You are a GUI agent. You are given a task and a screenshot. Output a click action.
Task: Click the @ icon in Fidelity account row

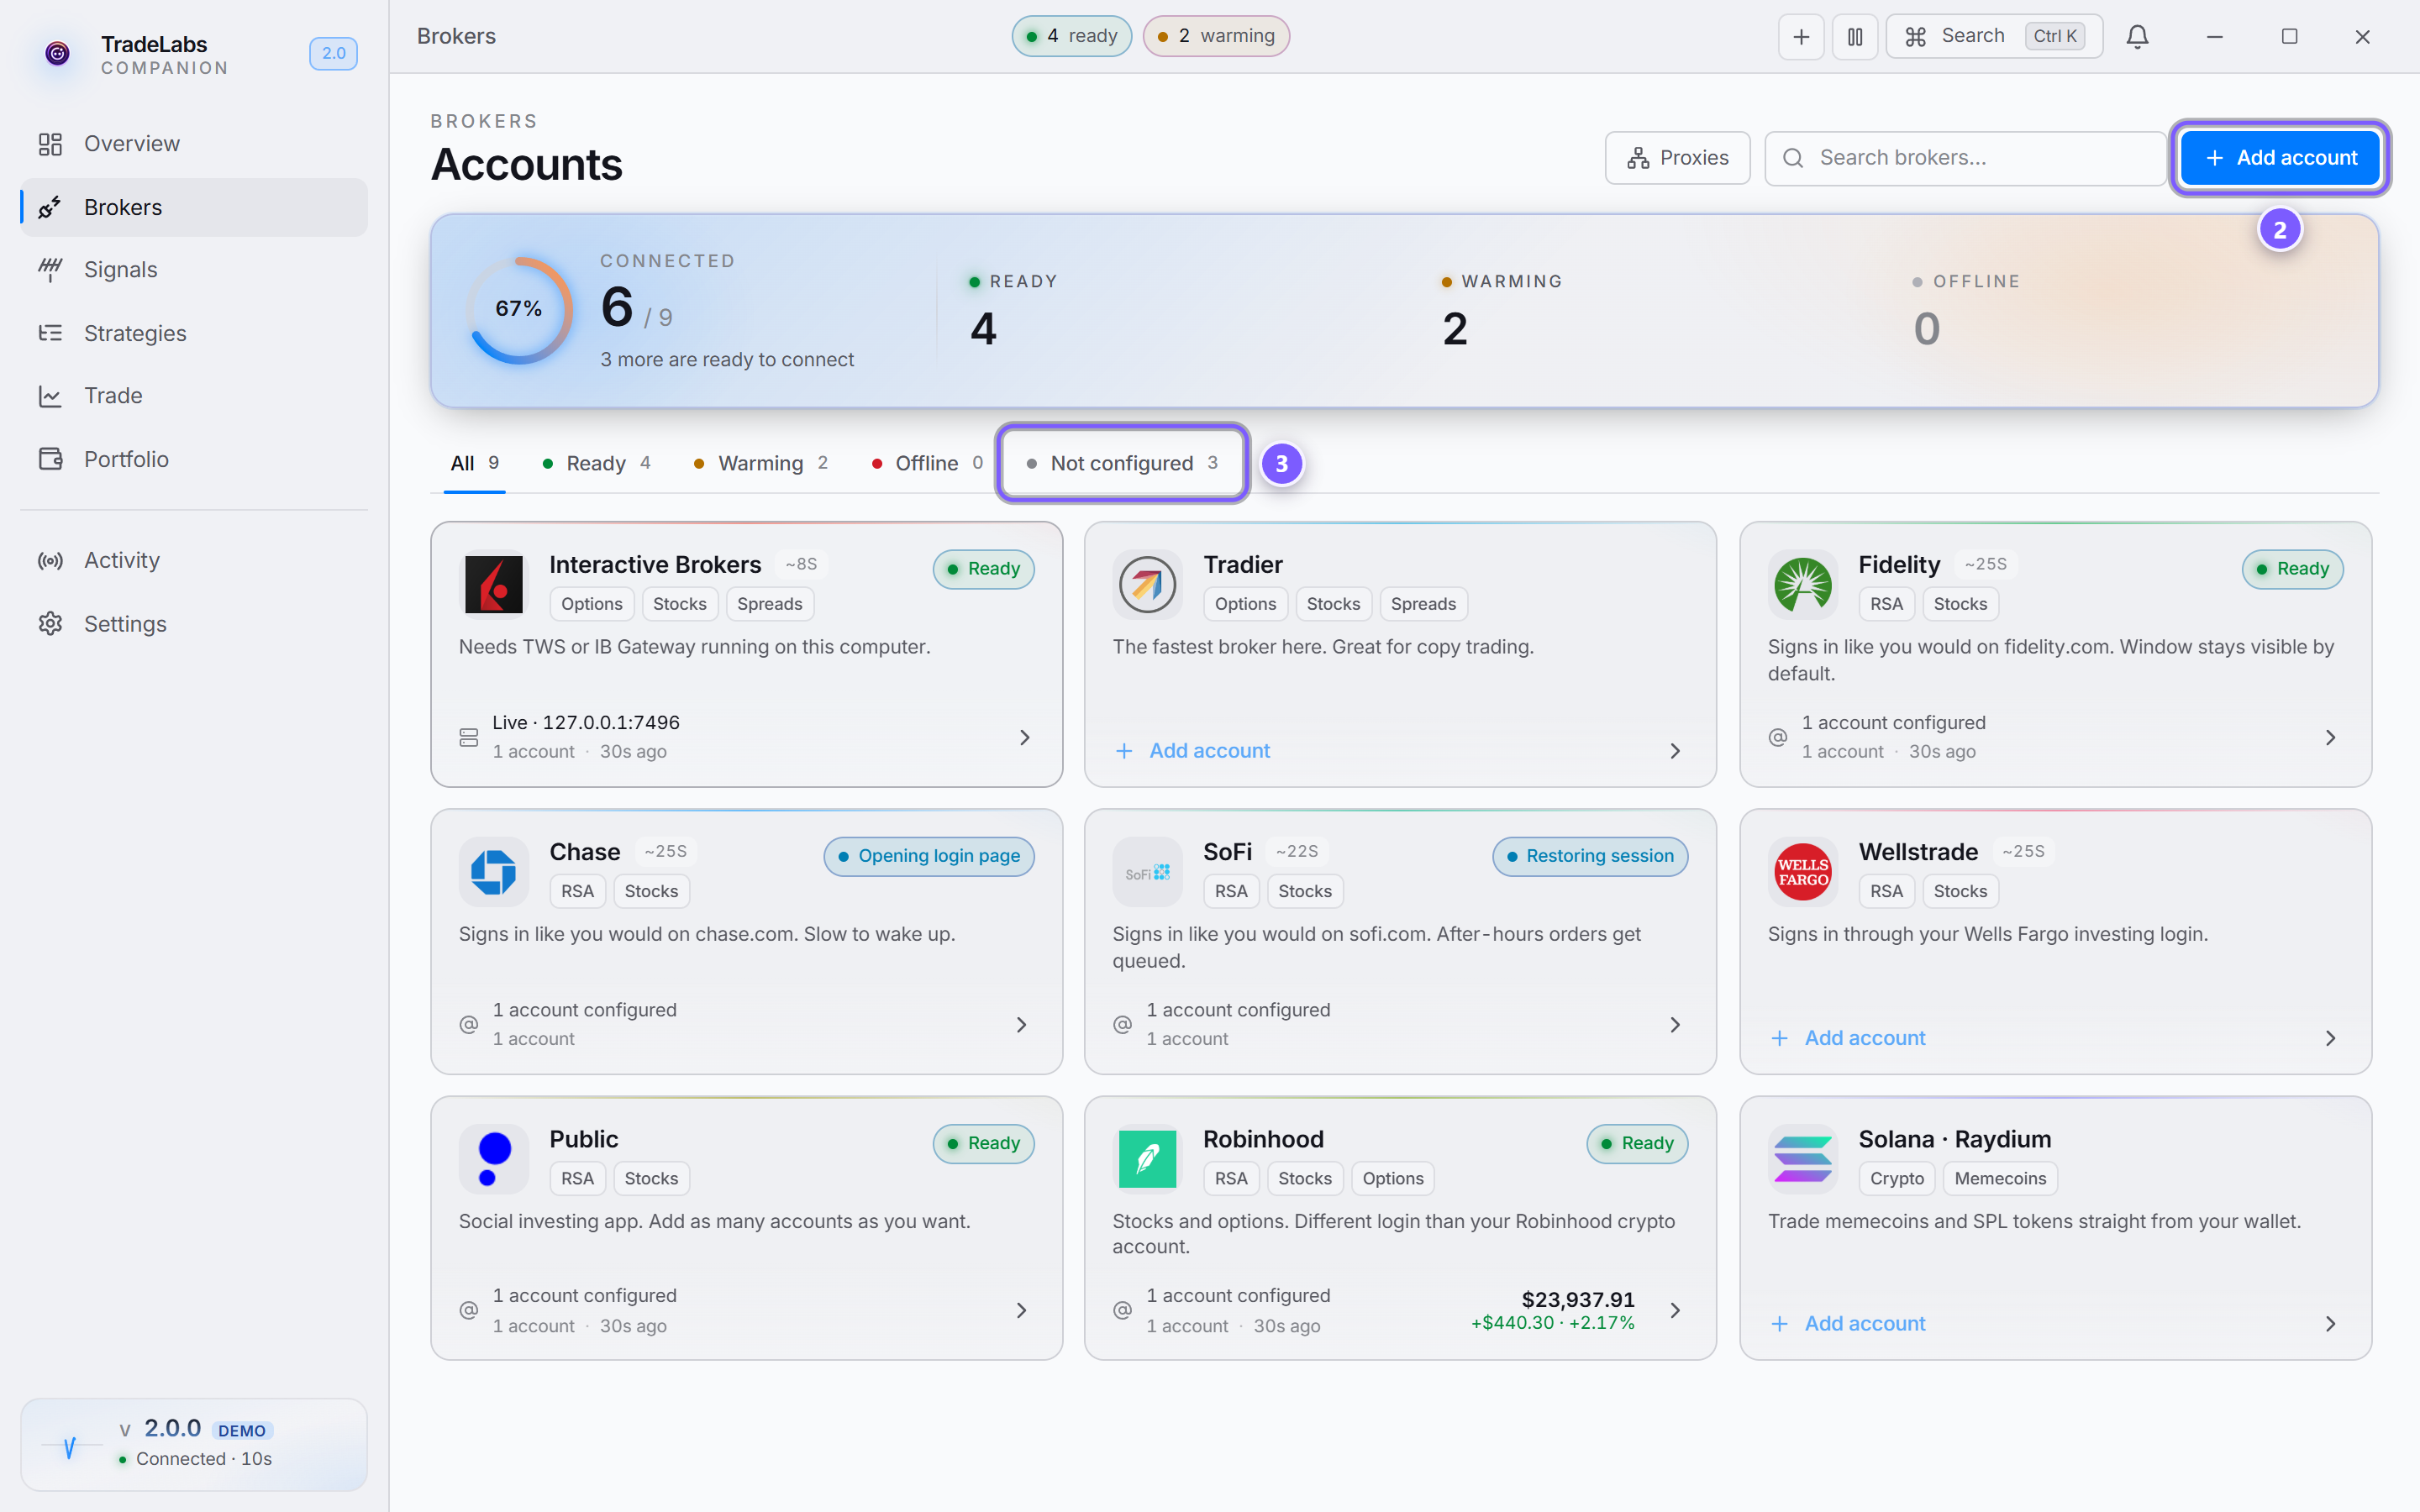[1778, 738]
